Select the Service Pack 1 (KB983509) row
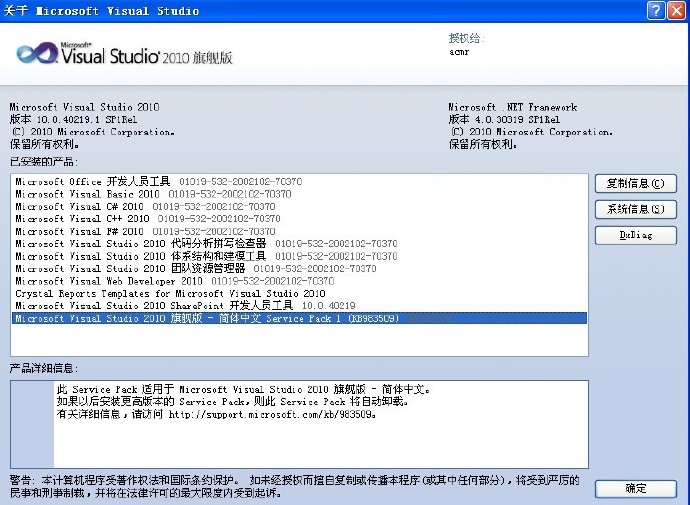The image size is (690, 505). (299, 318)
